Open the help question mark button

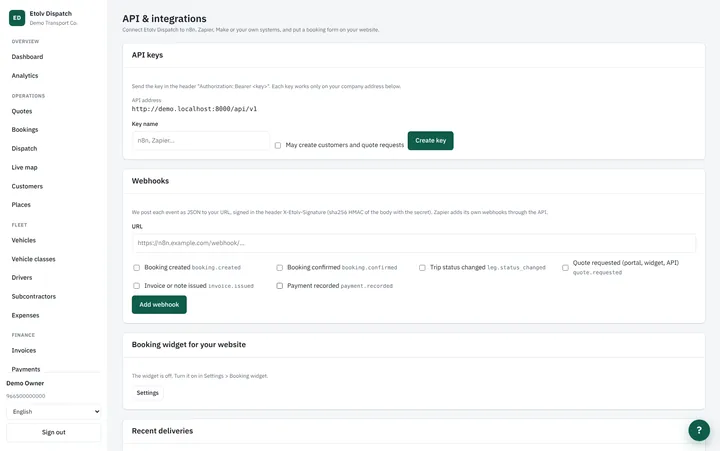click(x=699, y=430)
